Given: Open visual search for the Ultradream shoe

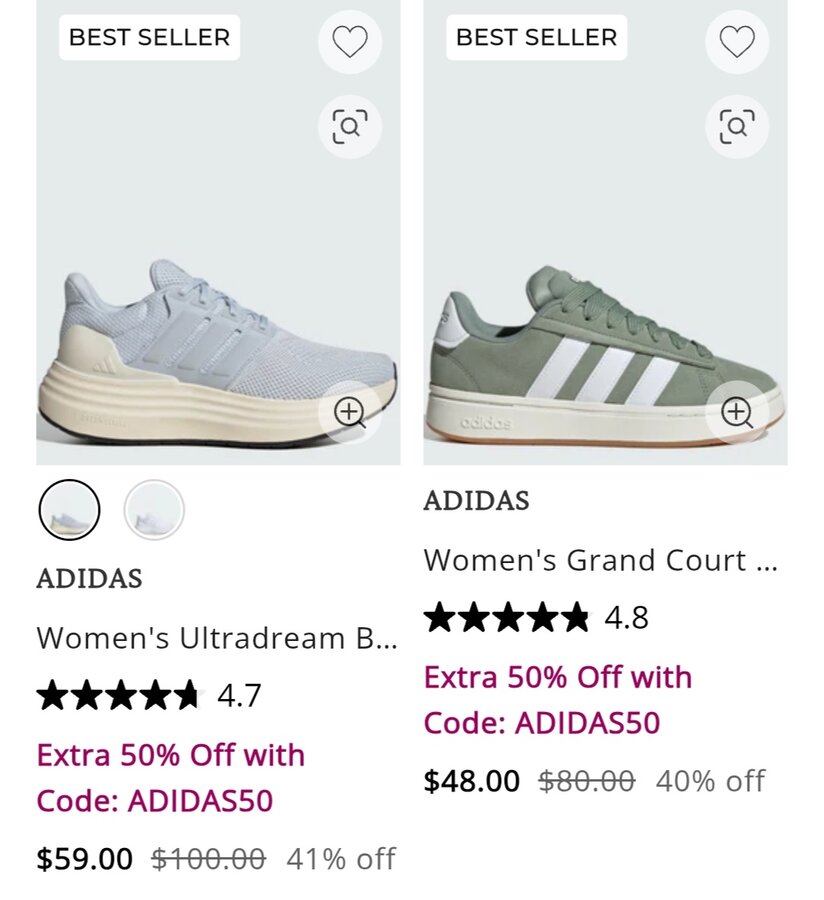Looking at the screenshot, I should click(350, 127).
